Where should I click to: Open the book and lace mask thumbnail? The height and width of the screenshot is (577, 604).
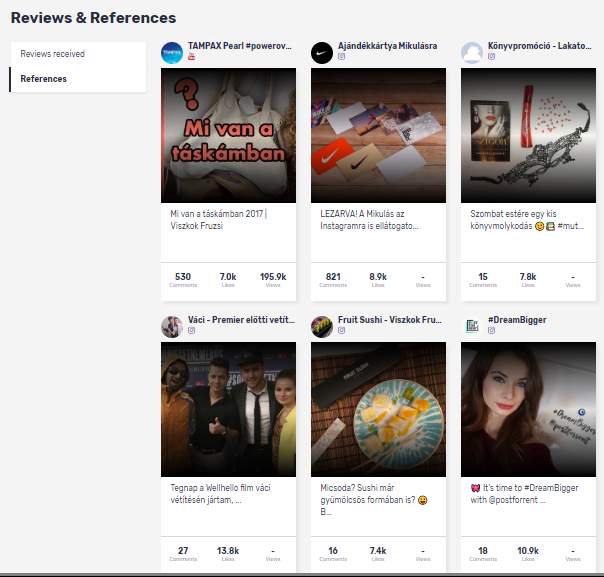coord(528,136)
